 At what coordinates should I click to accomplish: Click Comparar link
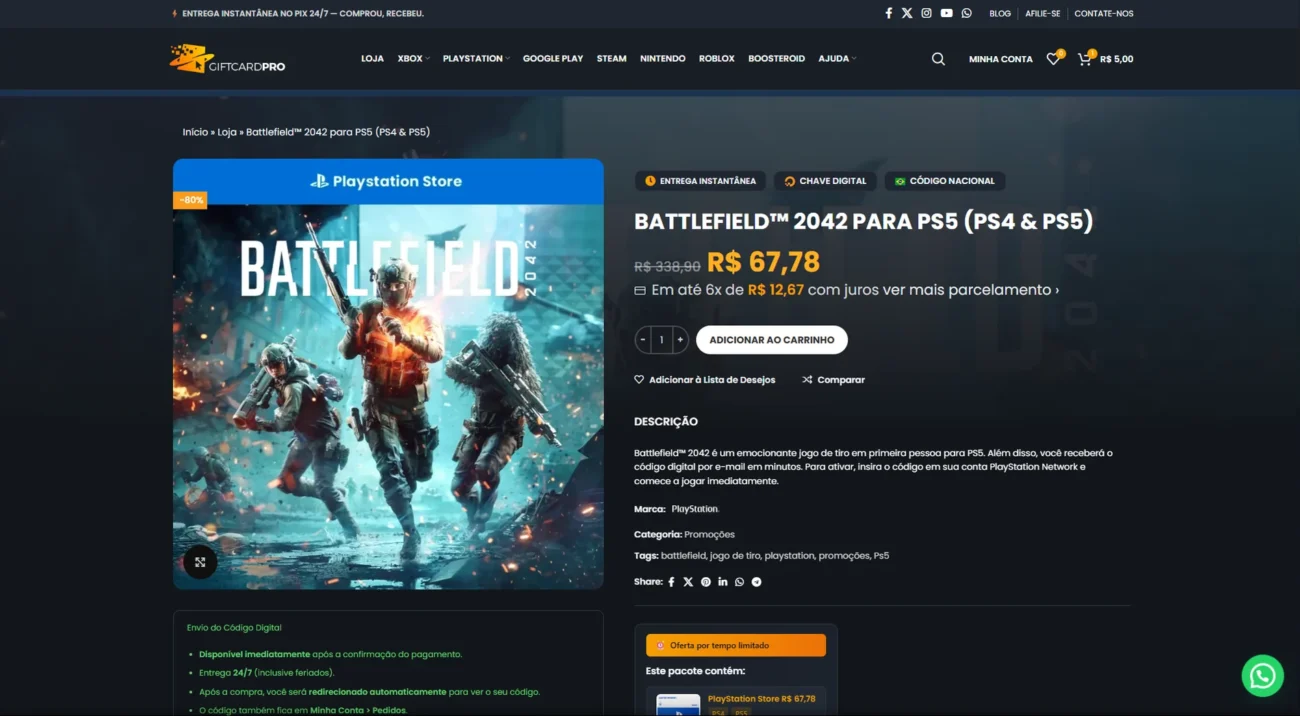(833, 380)
